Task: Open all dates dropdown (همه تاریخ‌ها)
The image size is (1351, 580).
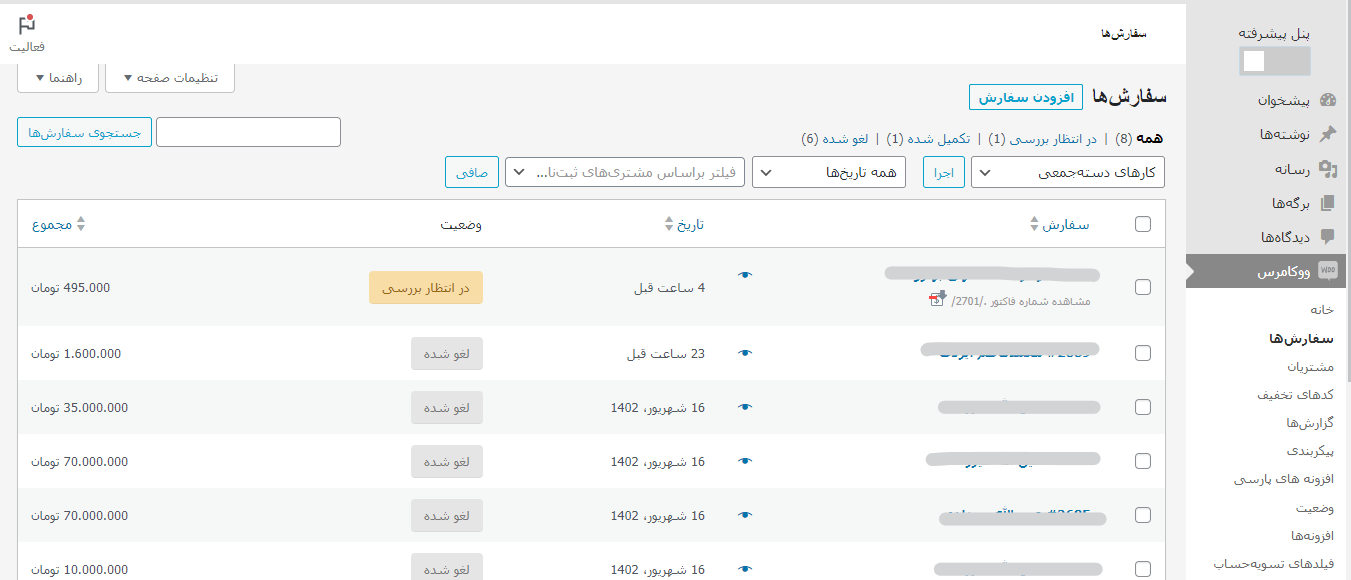Action: pos(828,172)
